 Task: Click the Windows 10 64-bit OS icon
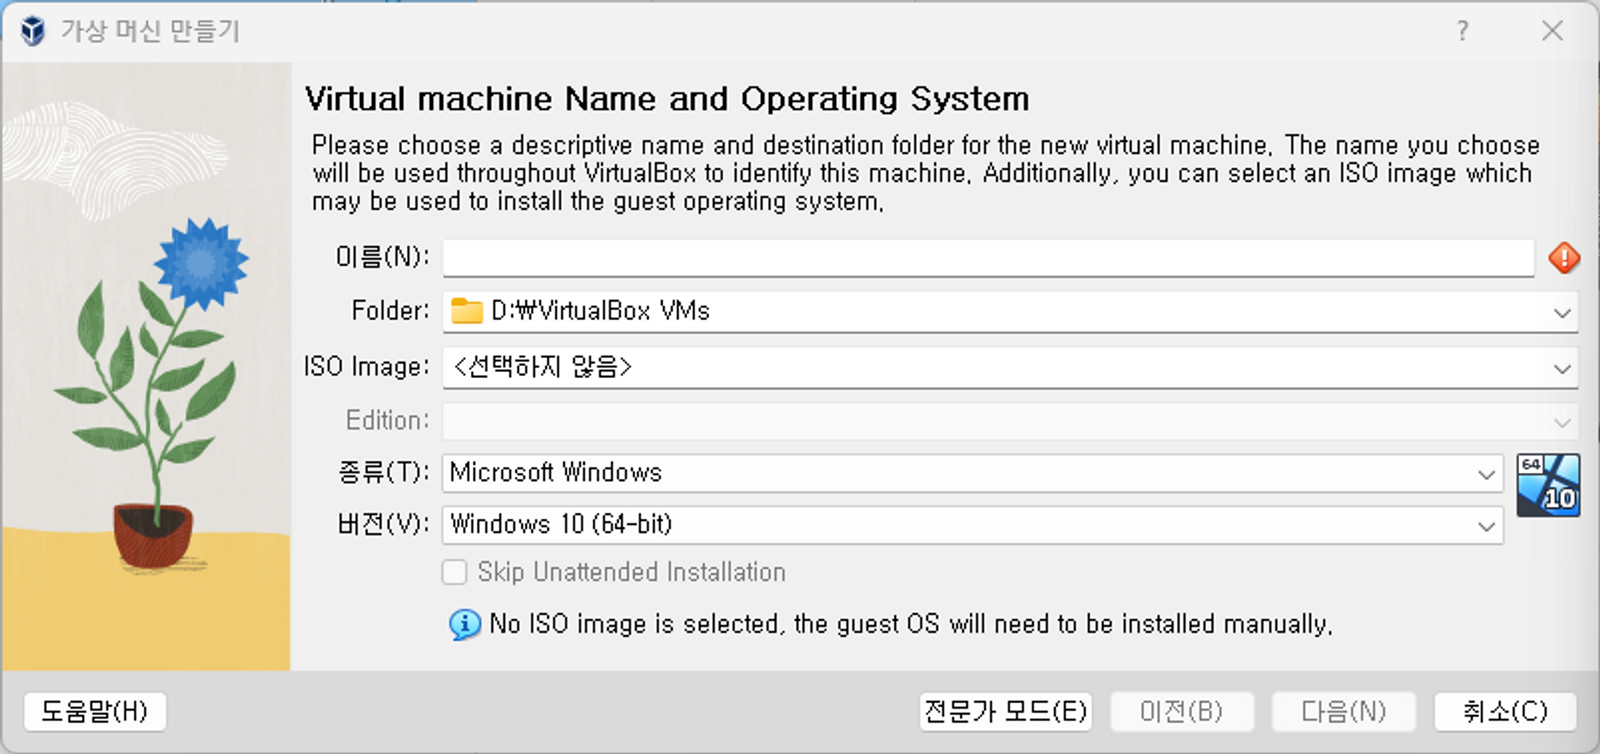click(1548, 485)
